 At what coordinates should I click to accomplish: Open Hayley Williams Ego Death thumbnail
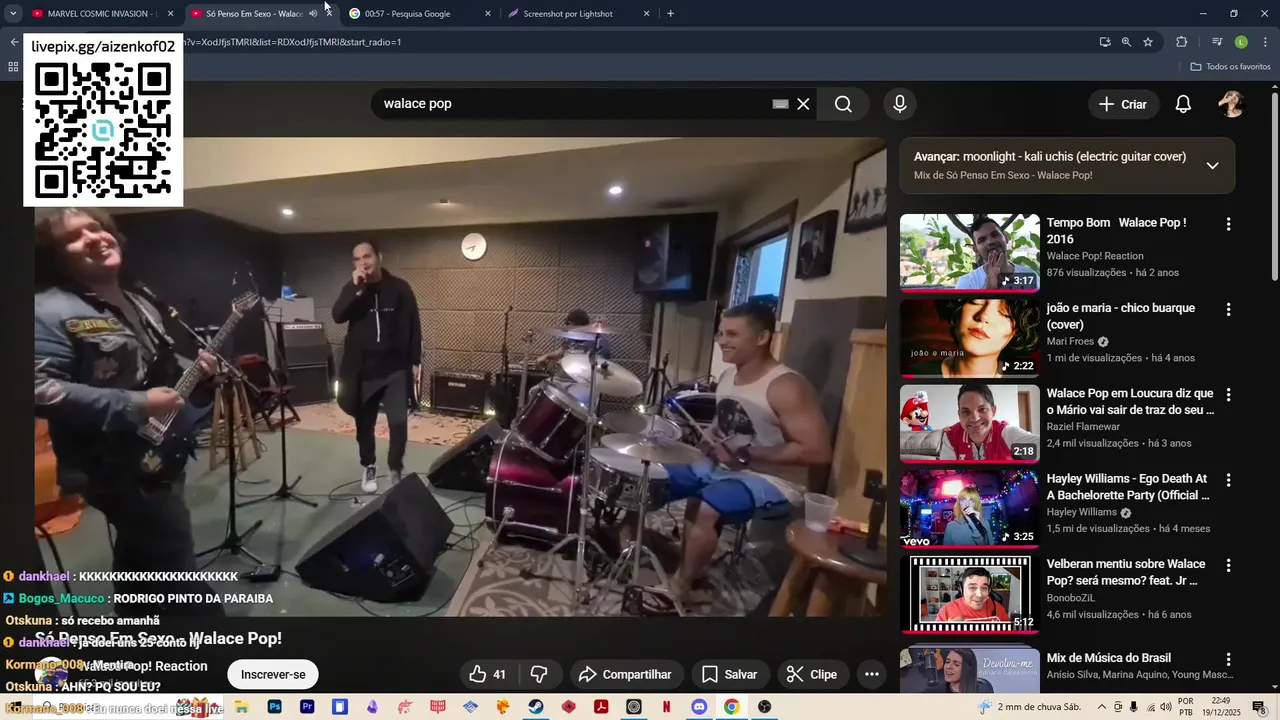970,509
